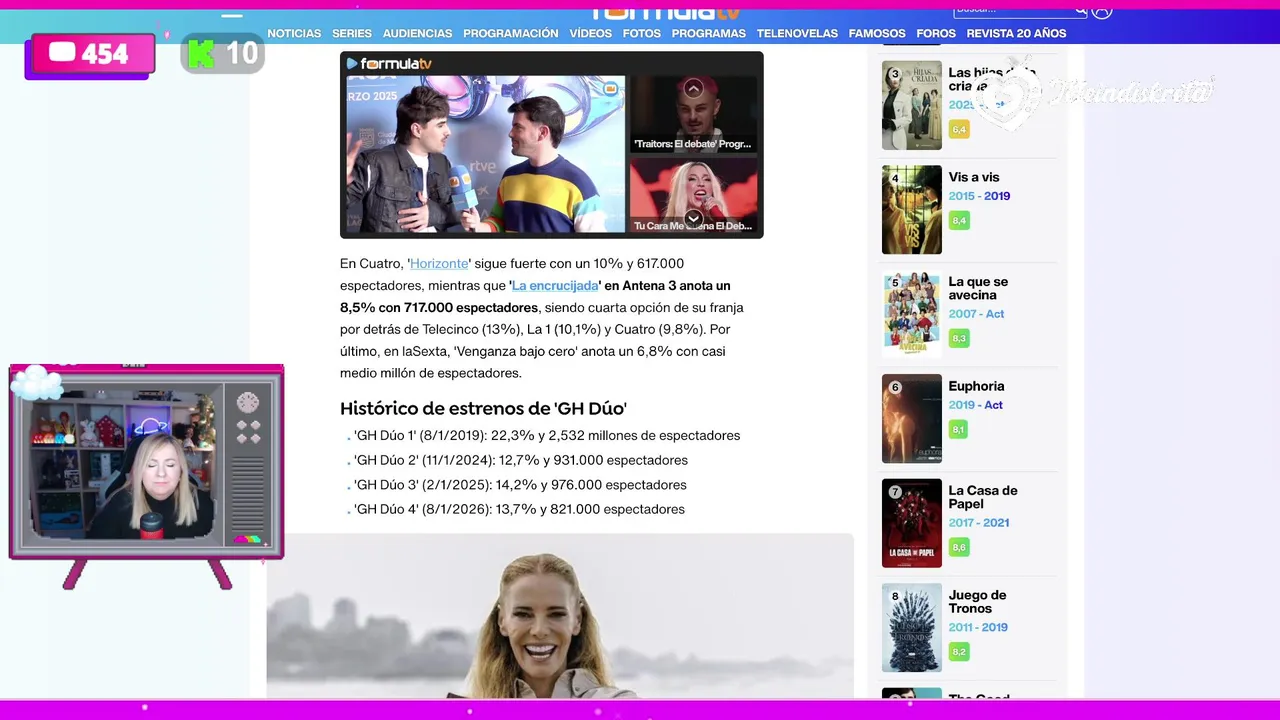
Task: Click the 8,4 rating badge
Action: (959, 221)
